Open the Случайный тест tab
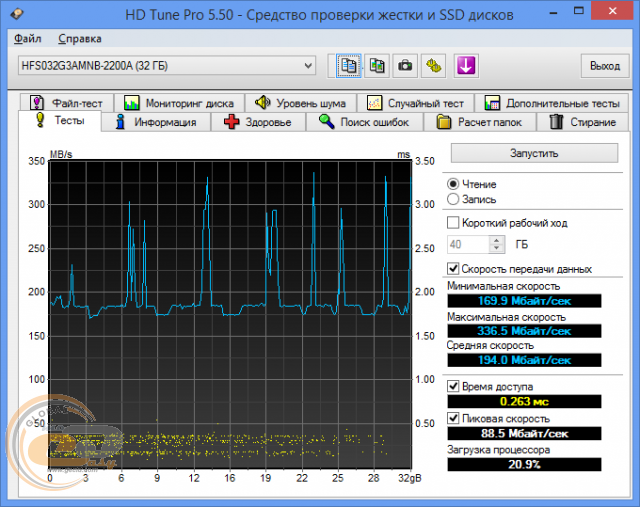This screenshot has height=507, width=640. [415, 103]
